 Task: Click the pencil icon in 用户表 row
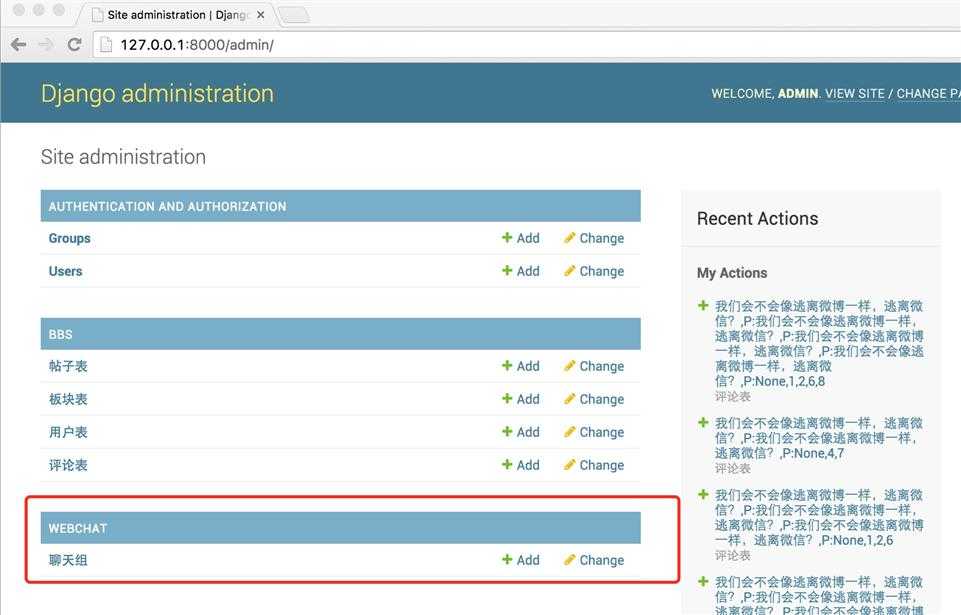tap(569, 432)
